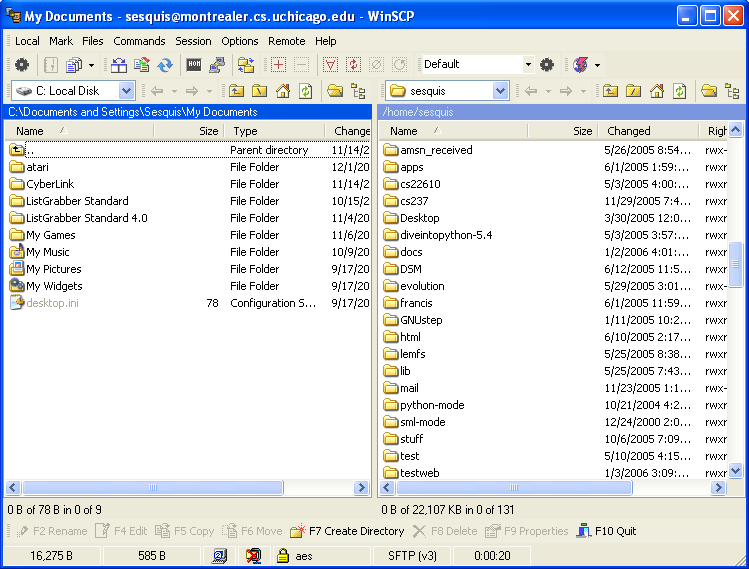Toggle the remote directory tree view
Viewport: 749px width, 569px height.
coord(732,91)
